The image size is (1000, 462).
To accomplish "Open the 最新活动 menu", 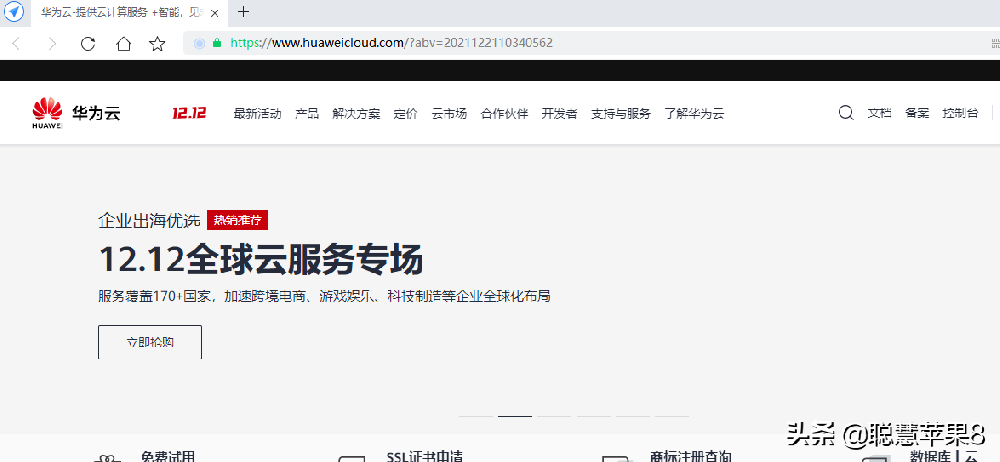I will 258,114.
